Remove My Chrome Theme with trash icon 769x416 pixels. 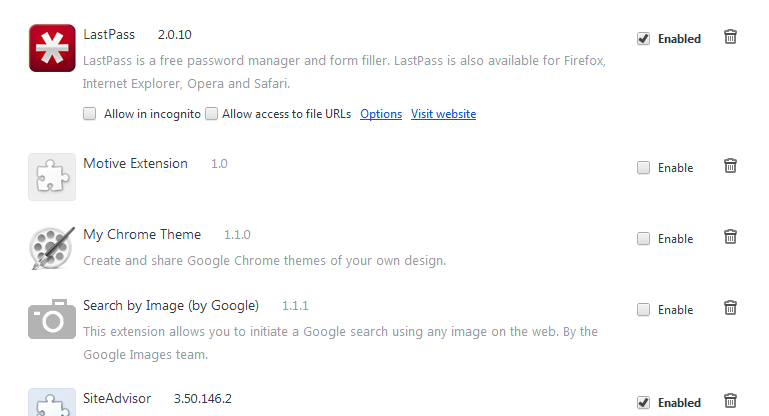point(730,237)
